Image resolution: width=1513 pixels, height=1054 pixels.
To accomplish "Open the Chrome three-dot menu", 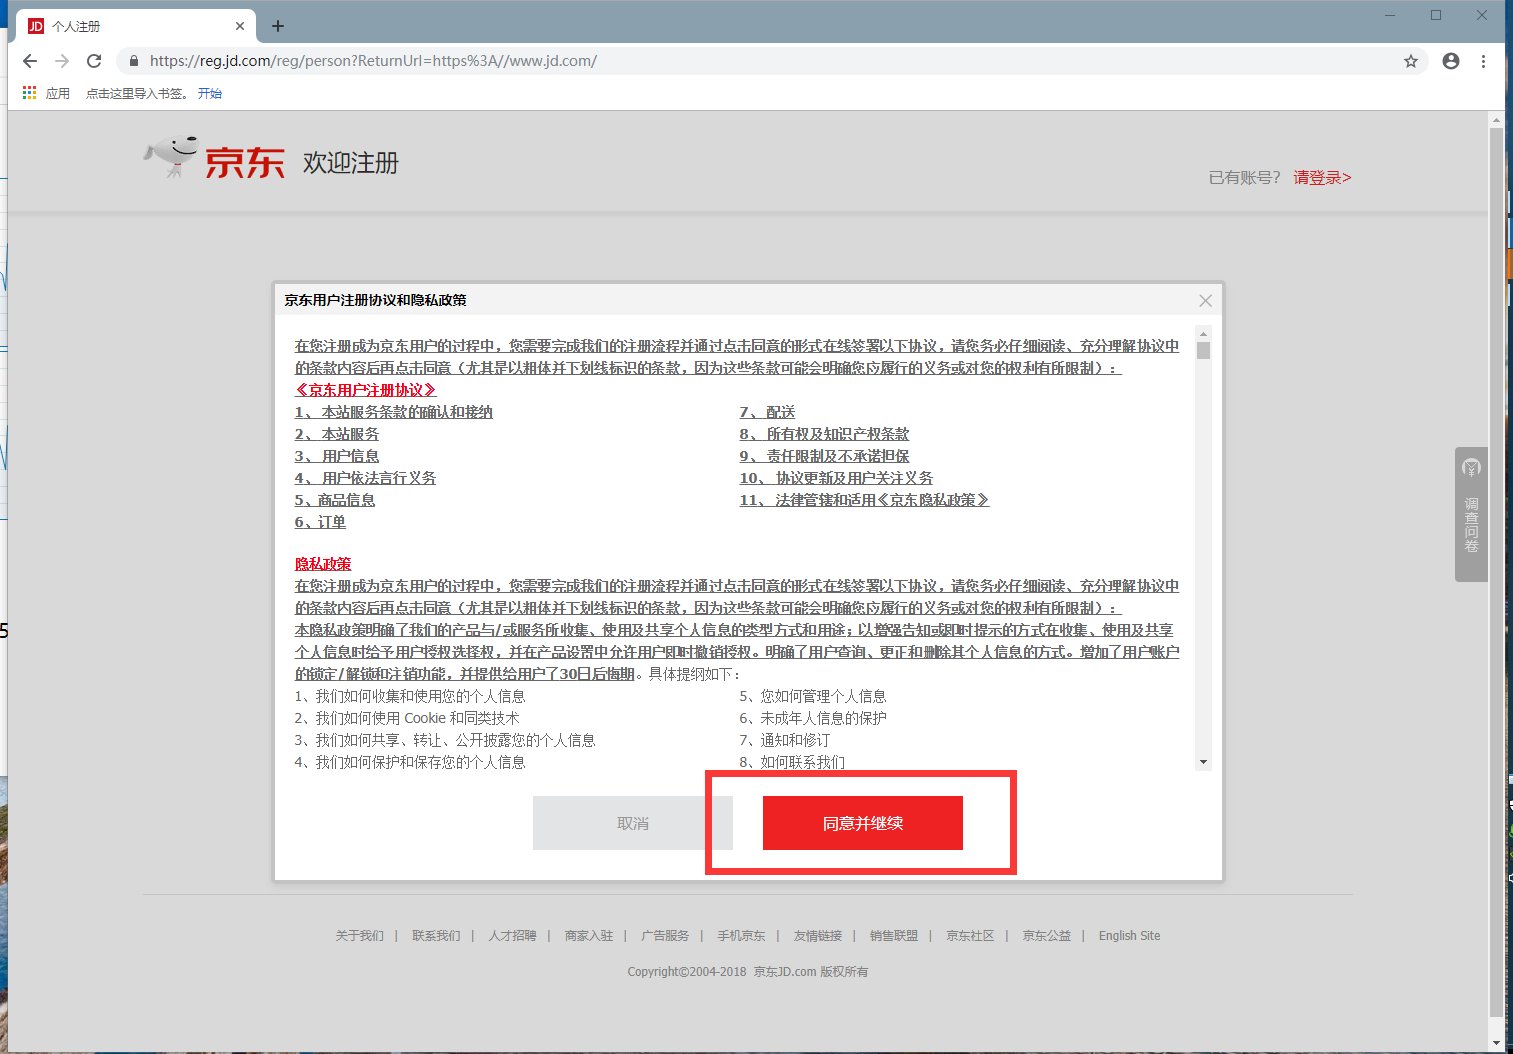I will [x=1484, y=61].
